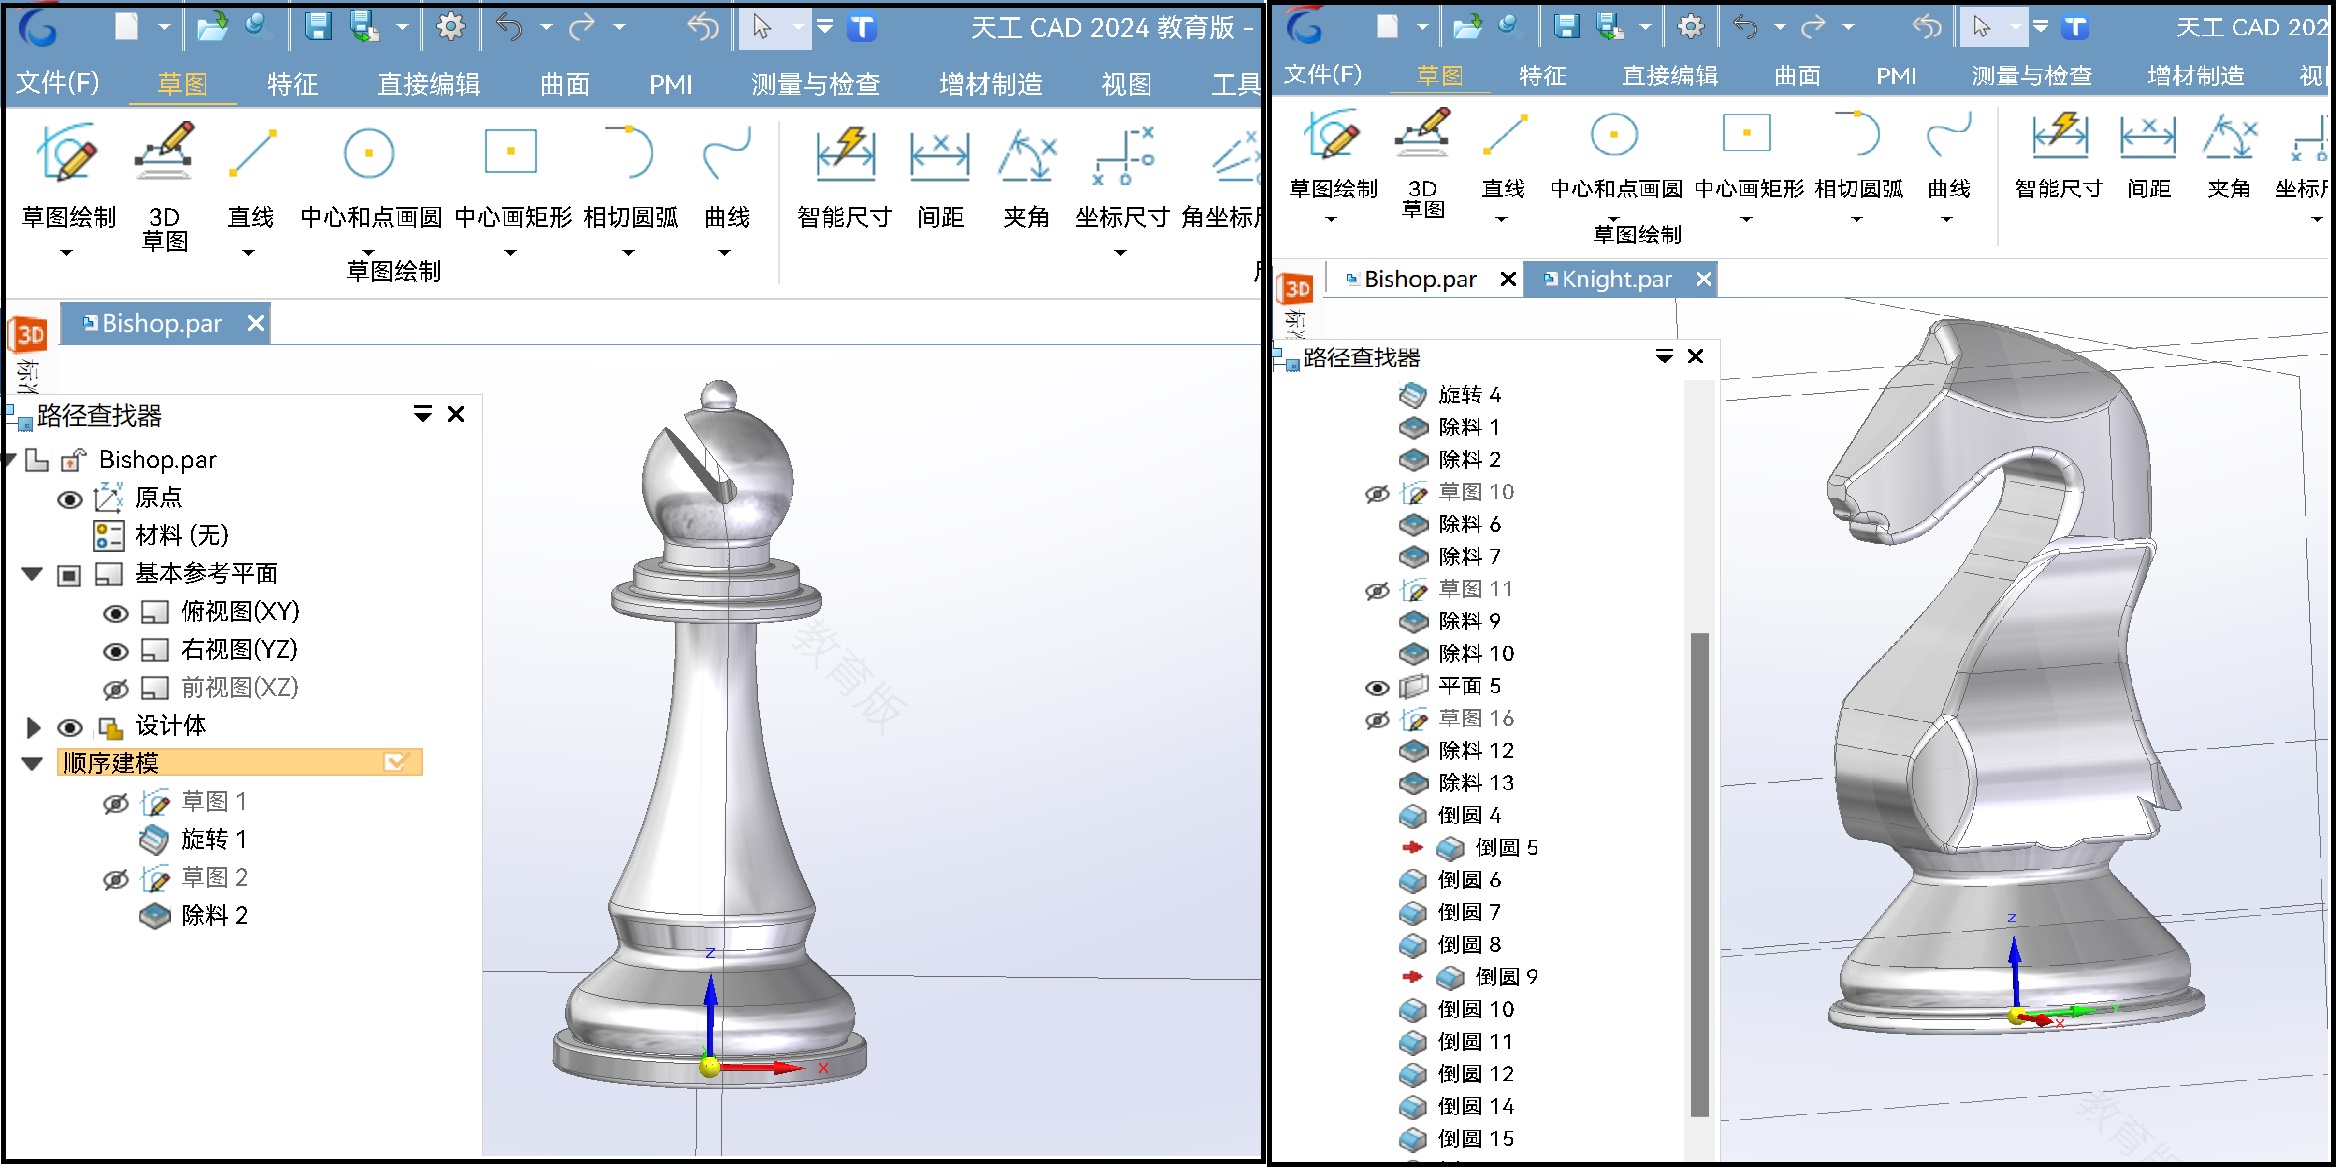Switch to Bishop.par tab in right window
2339x1168 pixels.
(x=1420, y=280)
